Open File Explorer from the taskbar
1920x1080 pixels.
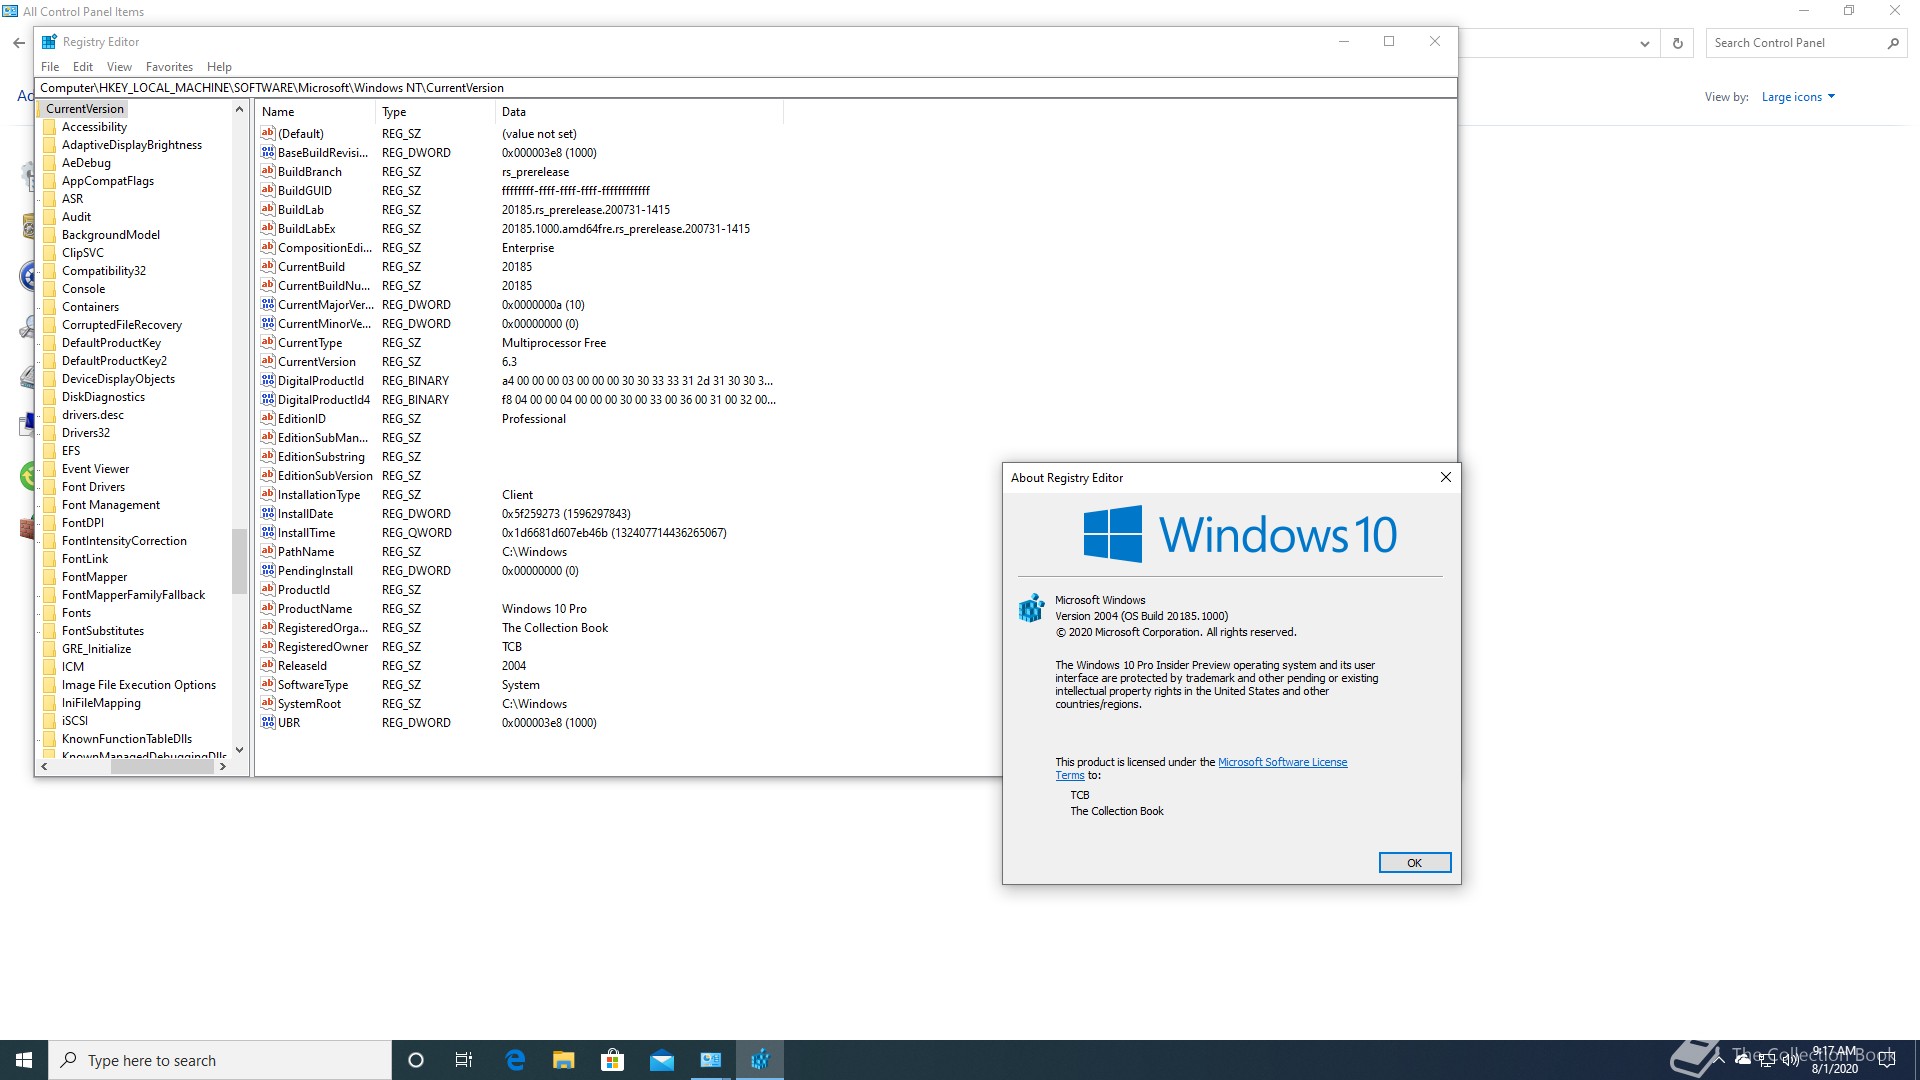tap(564, 1060)
